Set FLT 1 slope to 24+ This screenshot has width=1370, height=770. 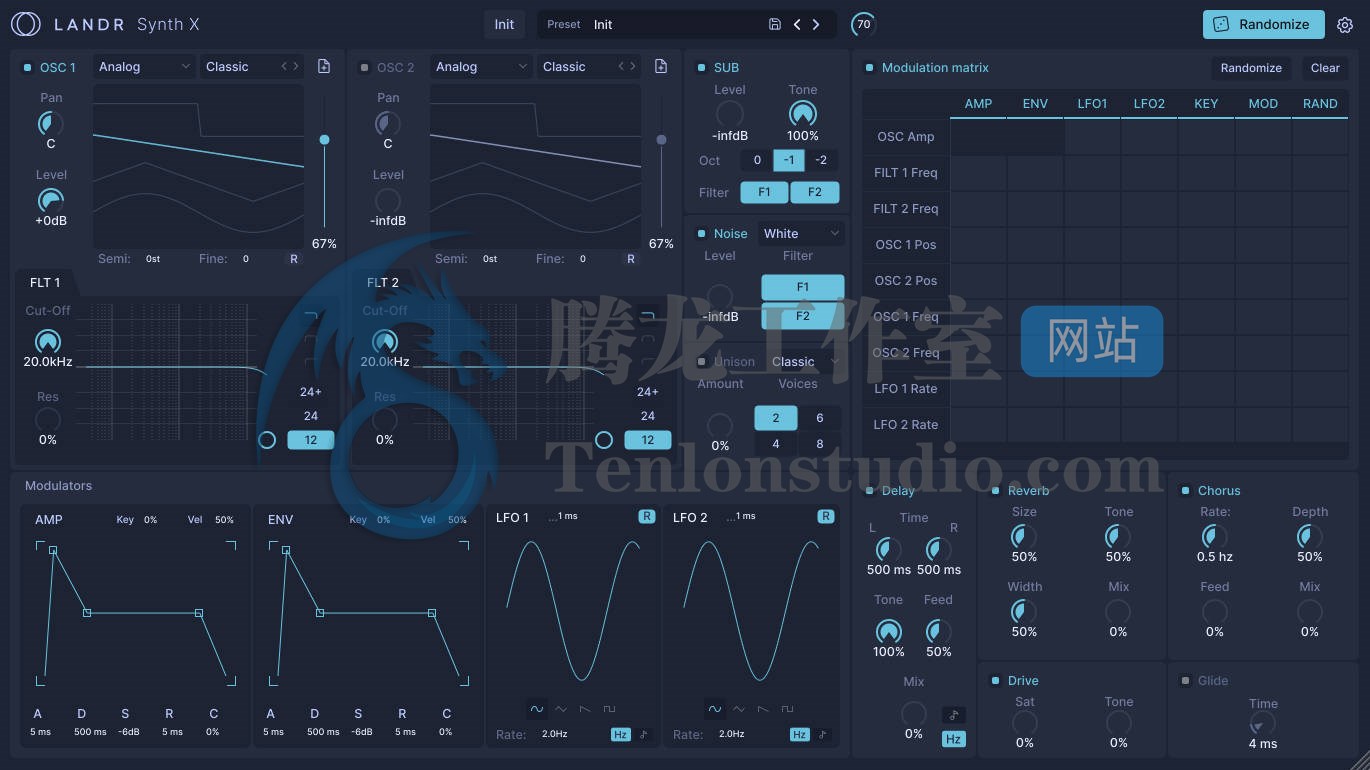click(x=311, y=392)
